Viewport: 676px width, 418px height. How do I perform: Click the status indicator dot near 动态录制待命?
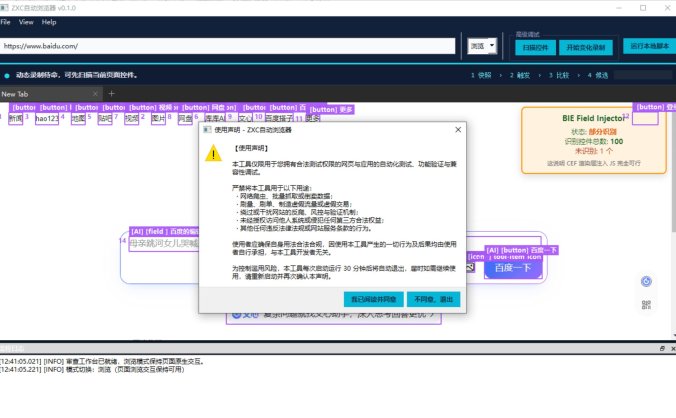point(7,75)
